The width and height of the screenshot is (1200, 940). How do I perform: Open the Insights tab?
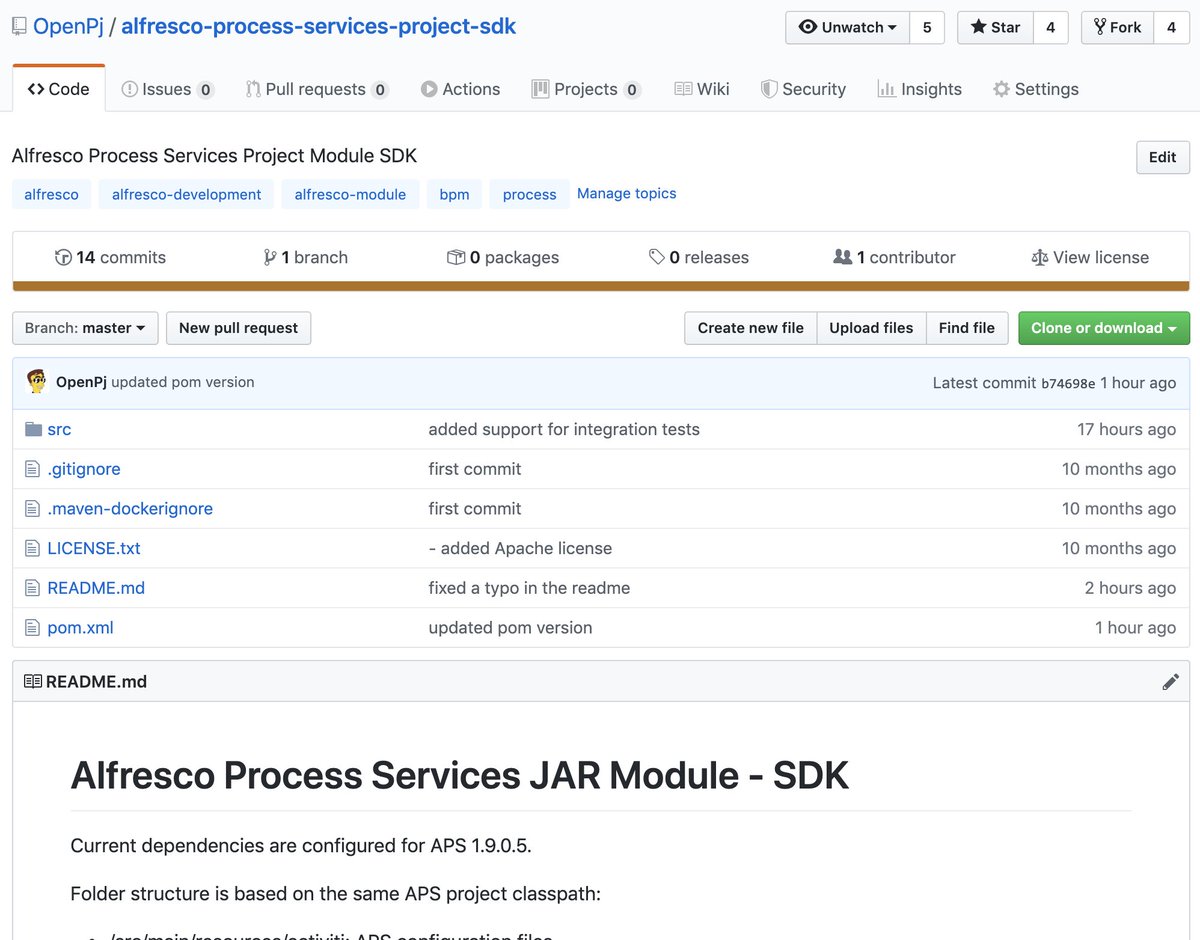click(x=919, y=89)
